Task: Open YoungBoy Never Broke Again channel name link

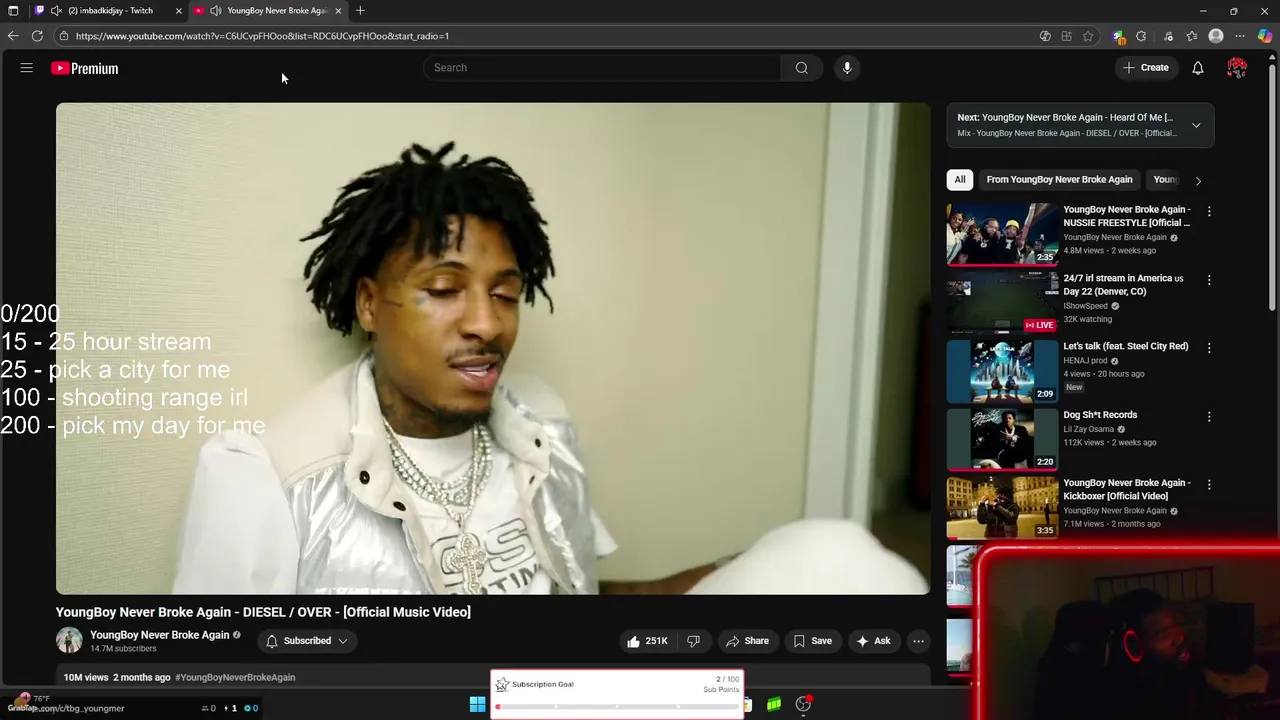Action: click(x=159, y=635)
